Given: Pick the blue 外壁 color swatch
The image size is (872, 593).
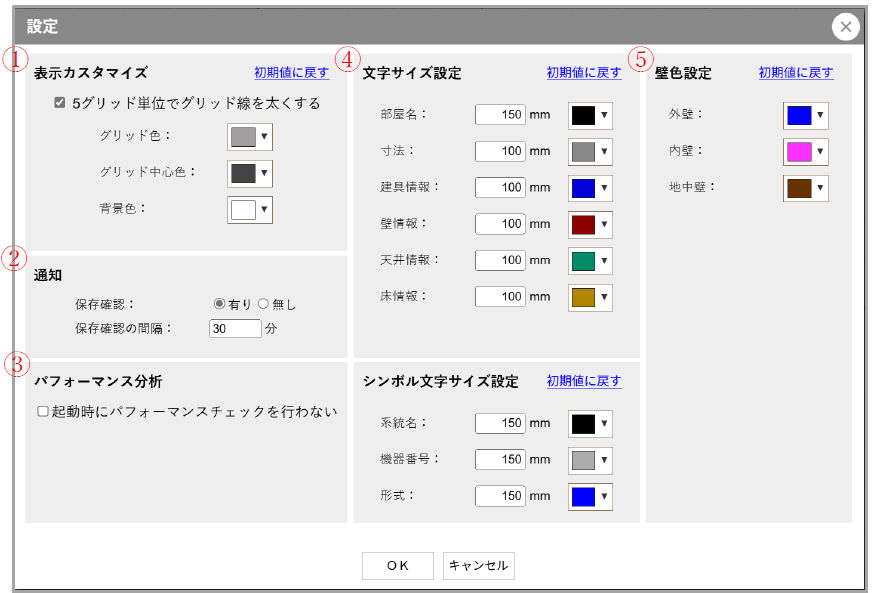Looking at the screenshot, I should pyautogui.click(x=799, y=116).
